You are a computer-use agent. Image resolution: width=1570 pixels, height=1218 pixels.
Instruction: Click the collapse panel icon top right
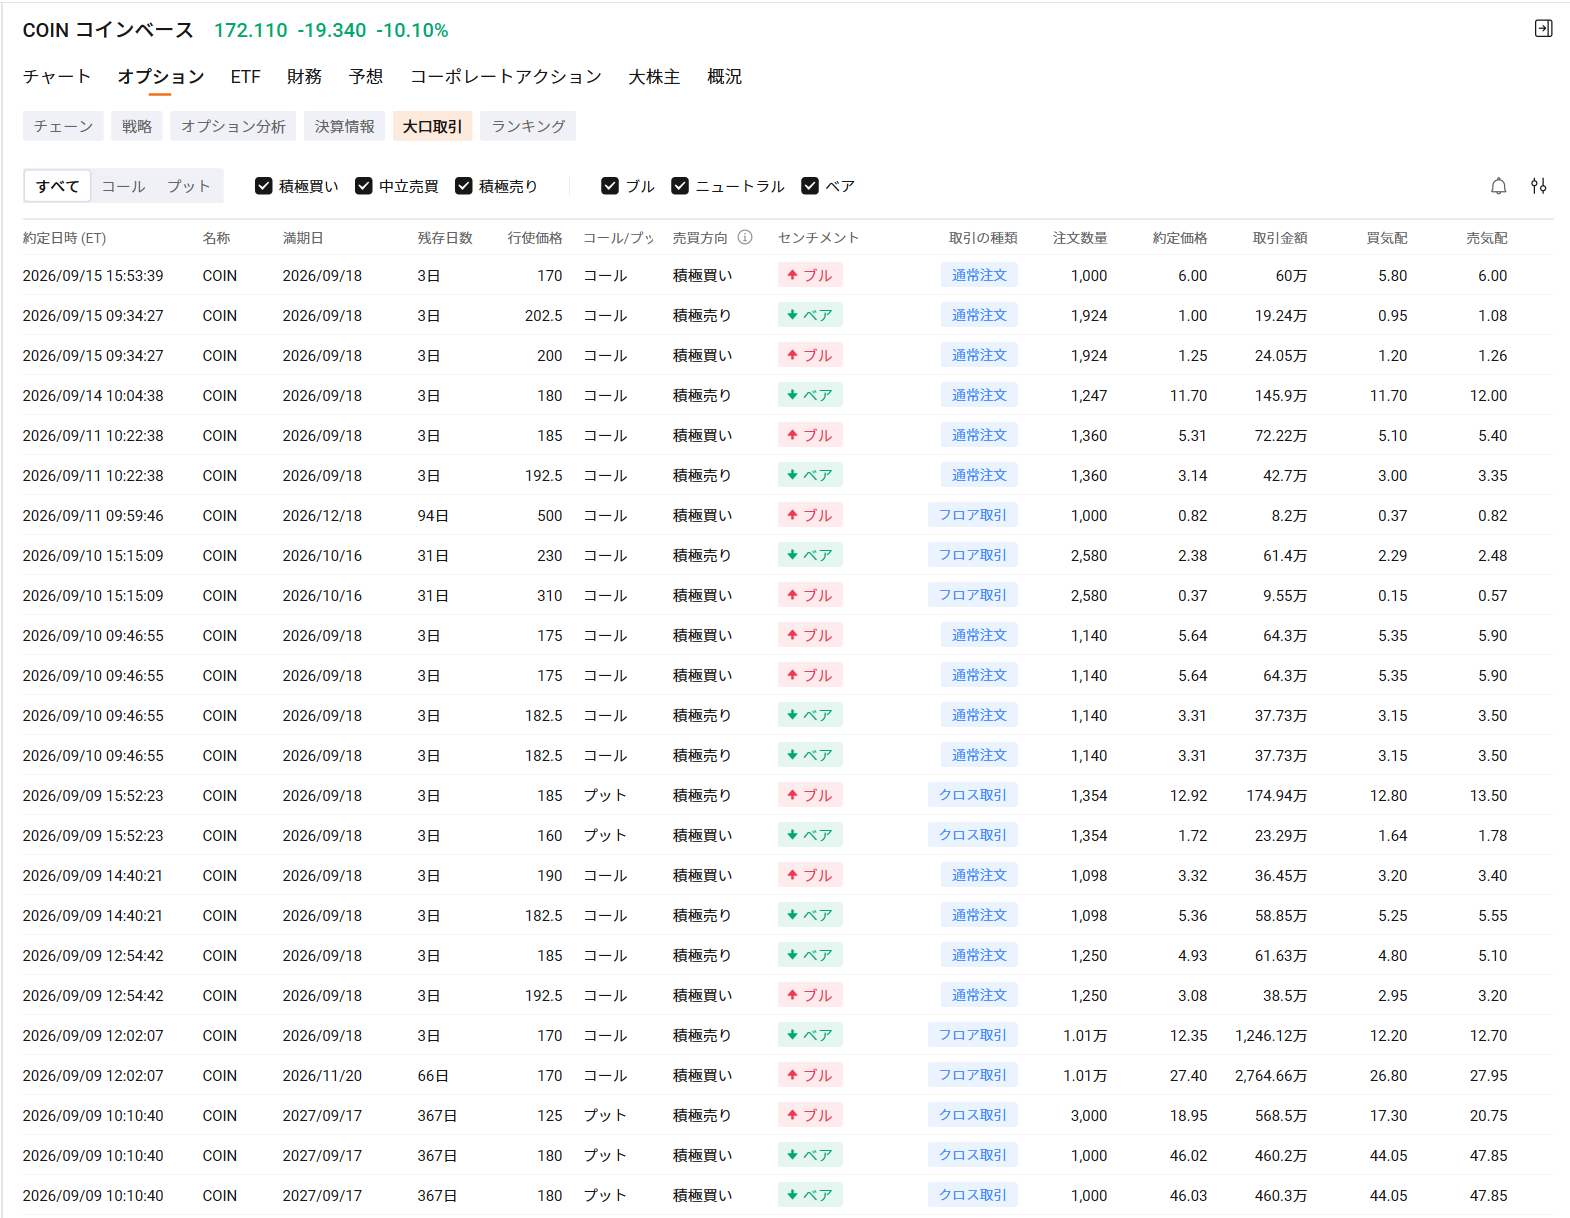(x=1544, y=28)
